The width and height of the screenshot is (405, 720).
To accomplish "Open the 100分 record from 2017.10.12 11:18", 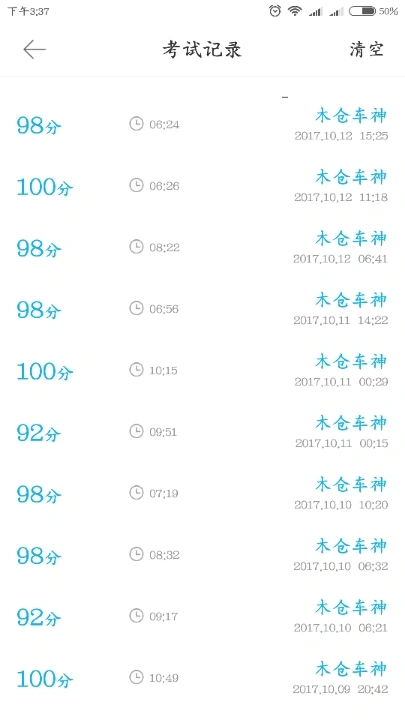I will tap(202, 186).
